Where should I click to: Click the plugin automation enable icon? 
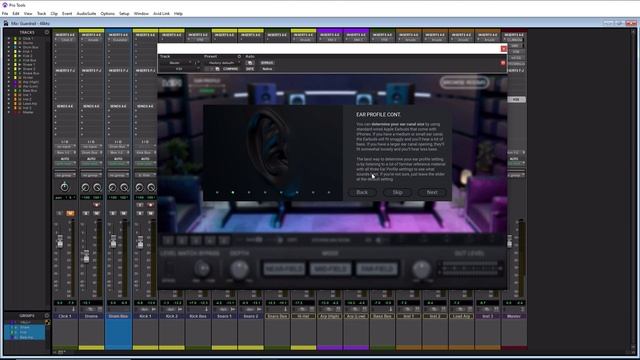tap(250, 63)
